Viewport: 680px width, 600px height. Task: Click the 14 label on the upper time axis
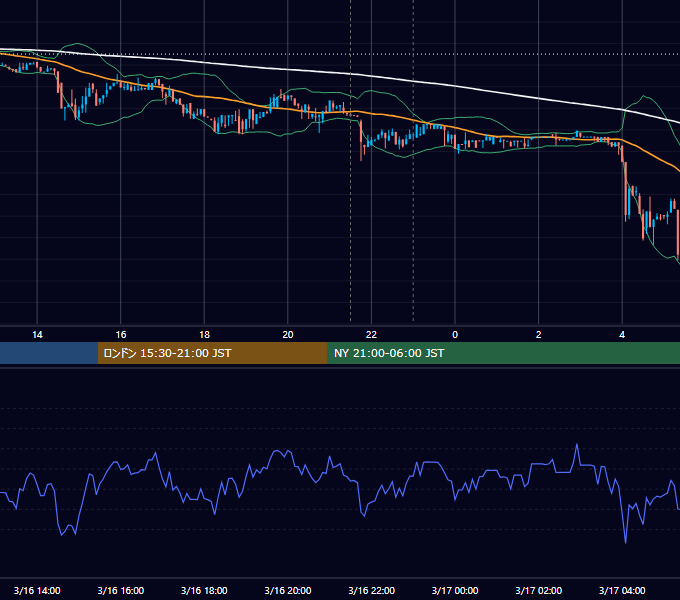(37, 335)
